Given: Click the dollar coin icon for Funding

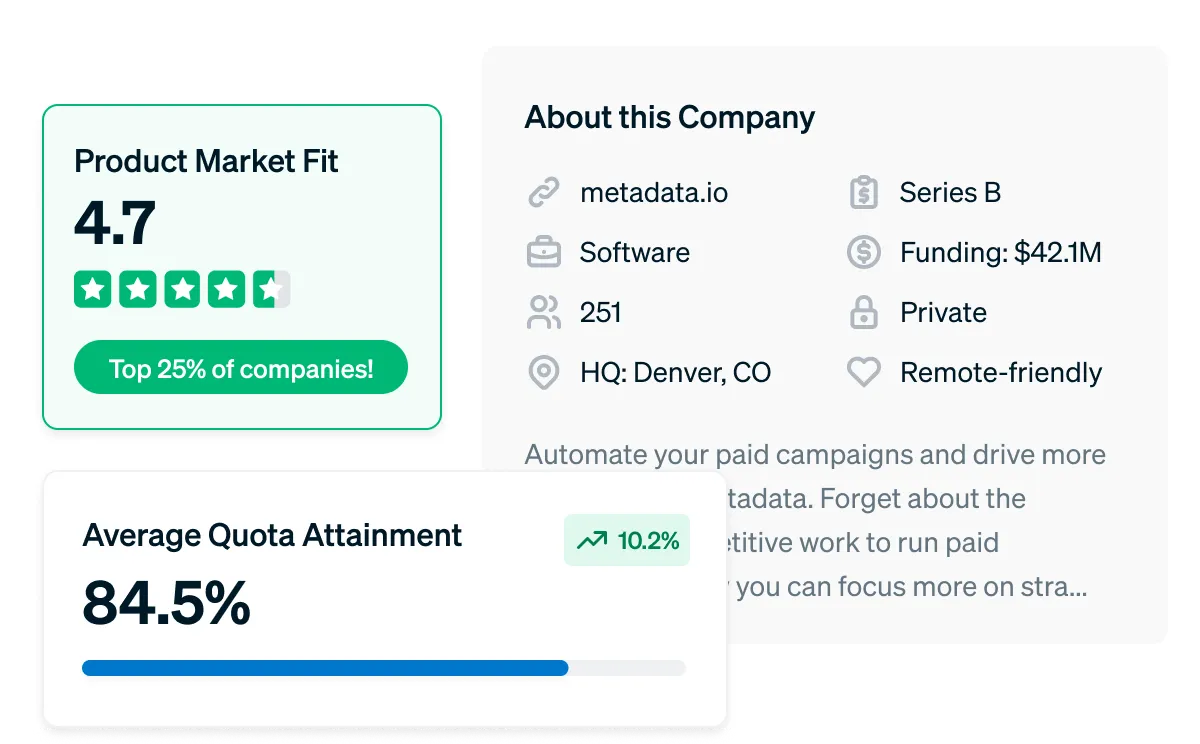Looking at the screenshot, I should point(863,252).
